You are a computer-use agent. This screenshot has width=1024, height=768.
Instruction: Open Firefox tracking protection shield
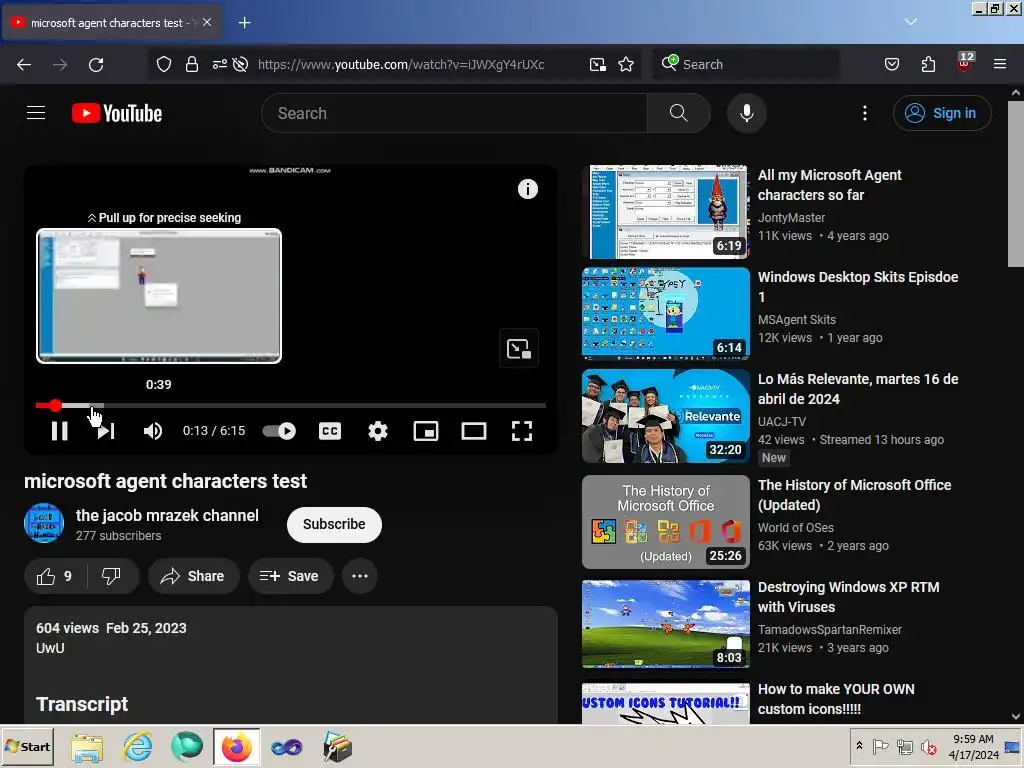point(164,64)
